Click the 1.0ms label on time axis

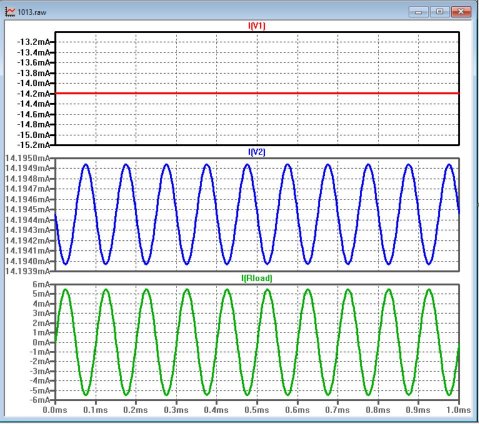(x=459, y=410)
